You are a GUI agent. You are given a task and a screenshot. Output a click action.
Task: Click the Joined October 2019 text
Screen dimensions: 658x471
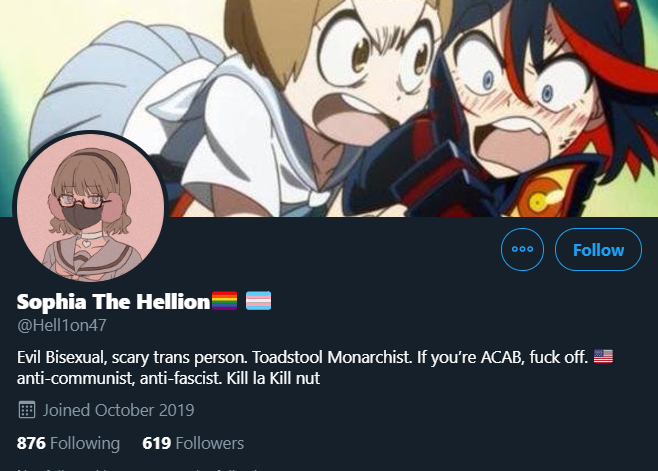tap(118, 410)
